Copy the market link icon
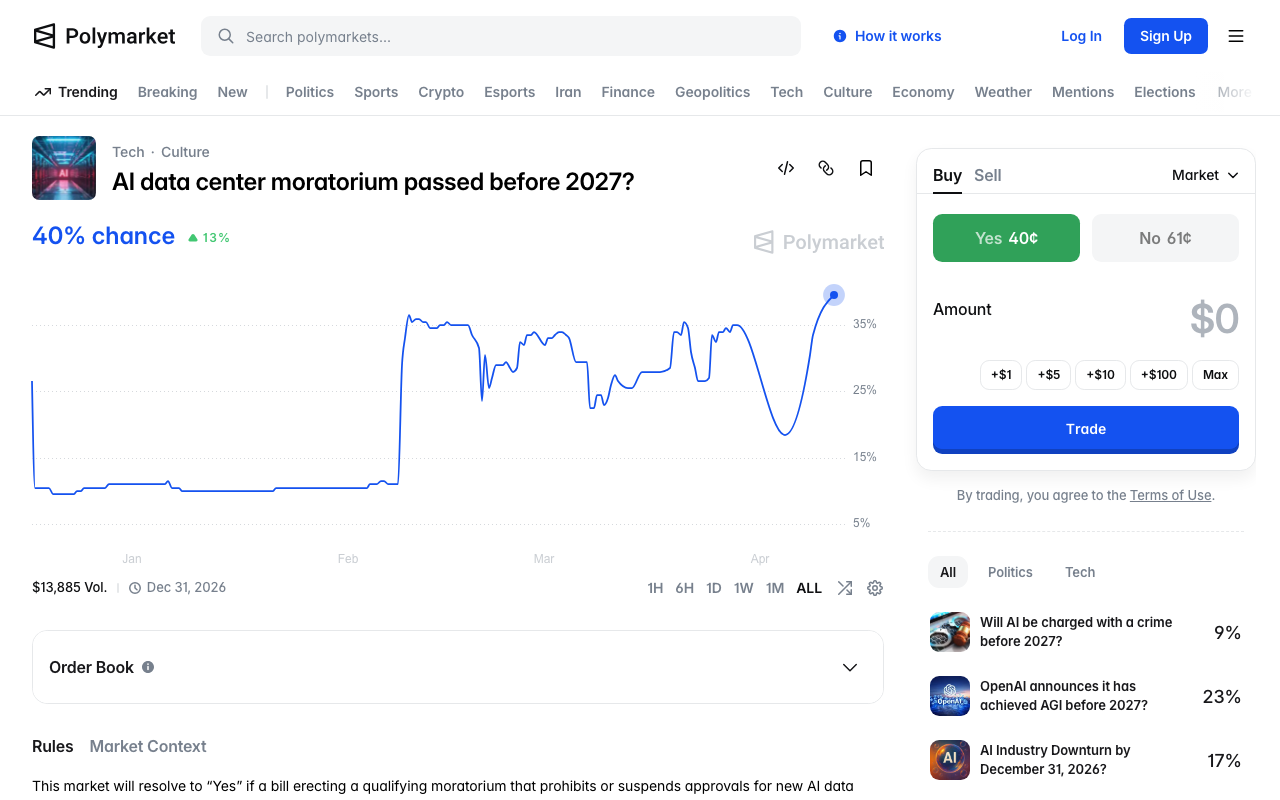Viewport: 1280px width, 800px height. pyautogui.click(x=826, y=168)
